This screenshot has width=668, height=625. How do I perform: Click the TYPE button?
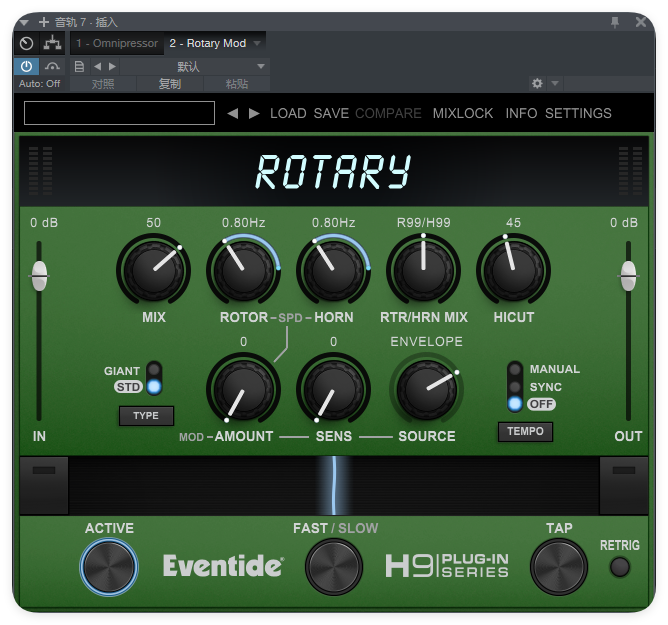point(146,416)
